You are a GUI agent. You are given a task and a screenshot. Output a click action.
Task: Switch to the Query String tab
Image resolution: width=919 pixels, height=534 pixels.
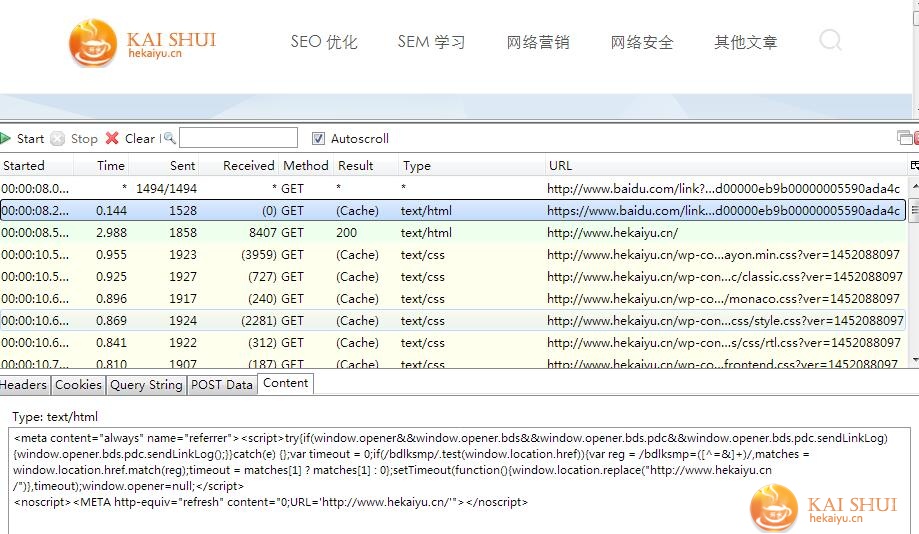pyautogui.click(x=146, y=385)
